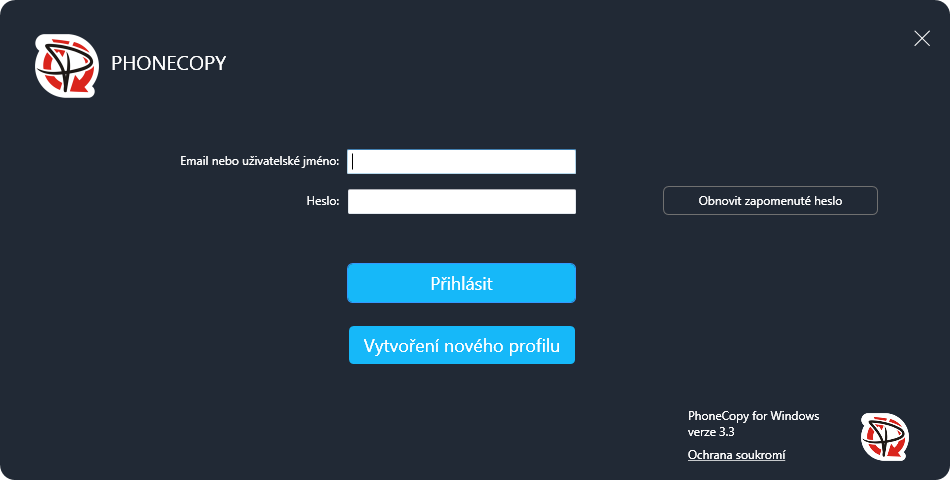This screenshot has height=480, width=950.
Task: Place the cursor in the username text box
Action: click(461, 162)
